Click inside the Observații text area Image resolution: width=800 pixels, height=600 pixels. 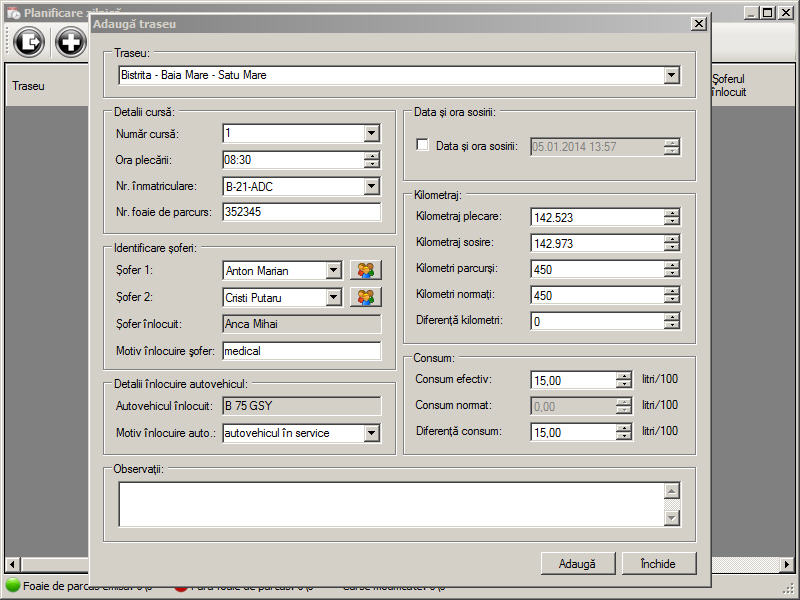[392, 504]
